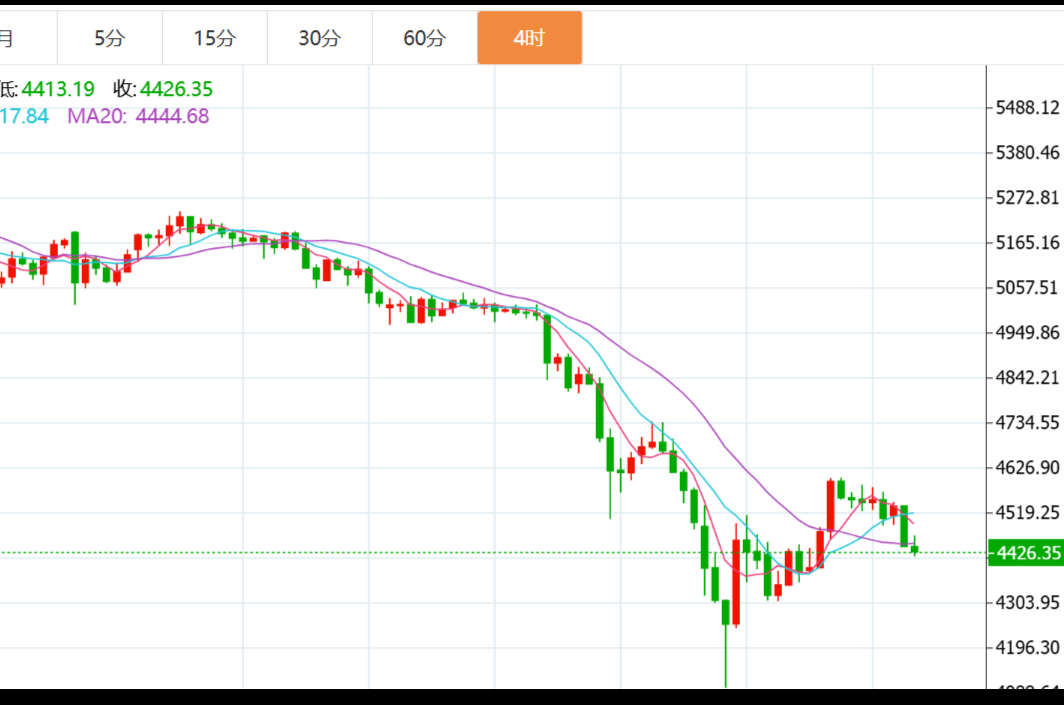Image resolution: width=1064 pixels, height=705 pixels.
Task: Click the rightmost candlestick on the chart
Action: (914, 547)
